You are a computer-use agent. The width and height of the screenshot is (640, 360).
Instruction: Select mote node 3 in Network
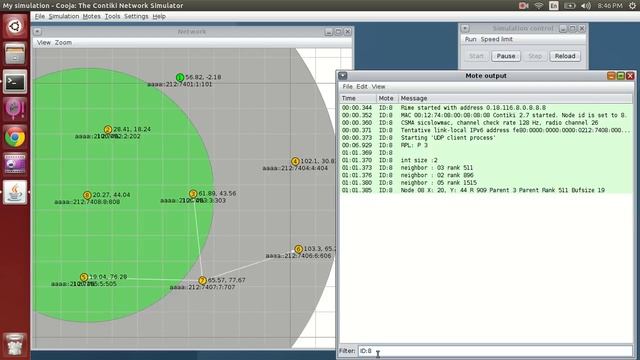point(193,194)
